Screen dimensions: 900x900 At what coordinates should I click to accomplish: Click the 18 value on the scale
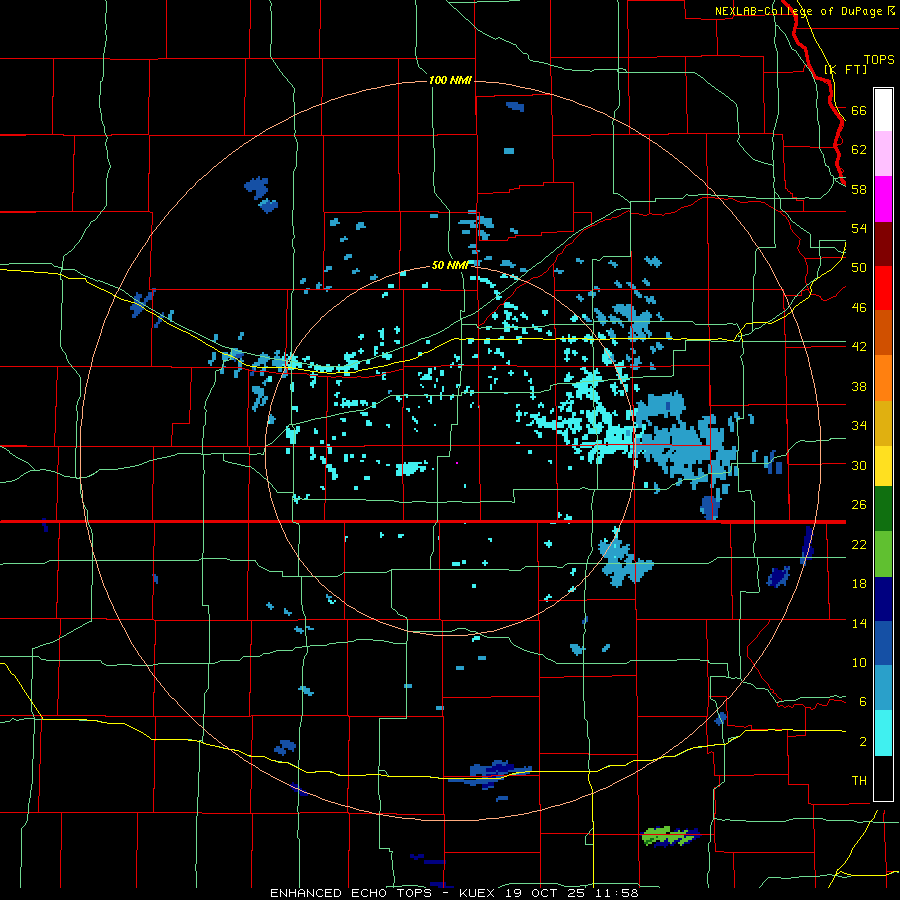[859, 584]
